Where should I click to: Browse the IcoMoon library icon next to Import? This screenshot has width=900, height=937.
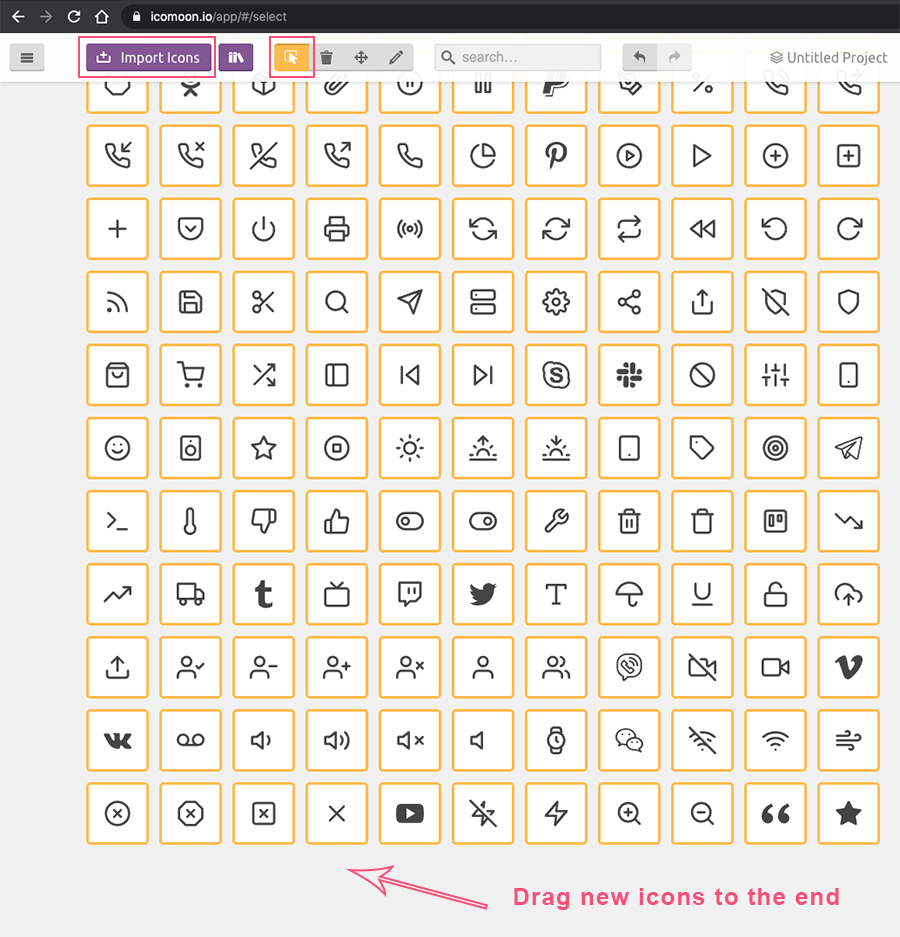(236, 57)
